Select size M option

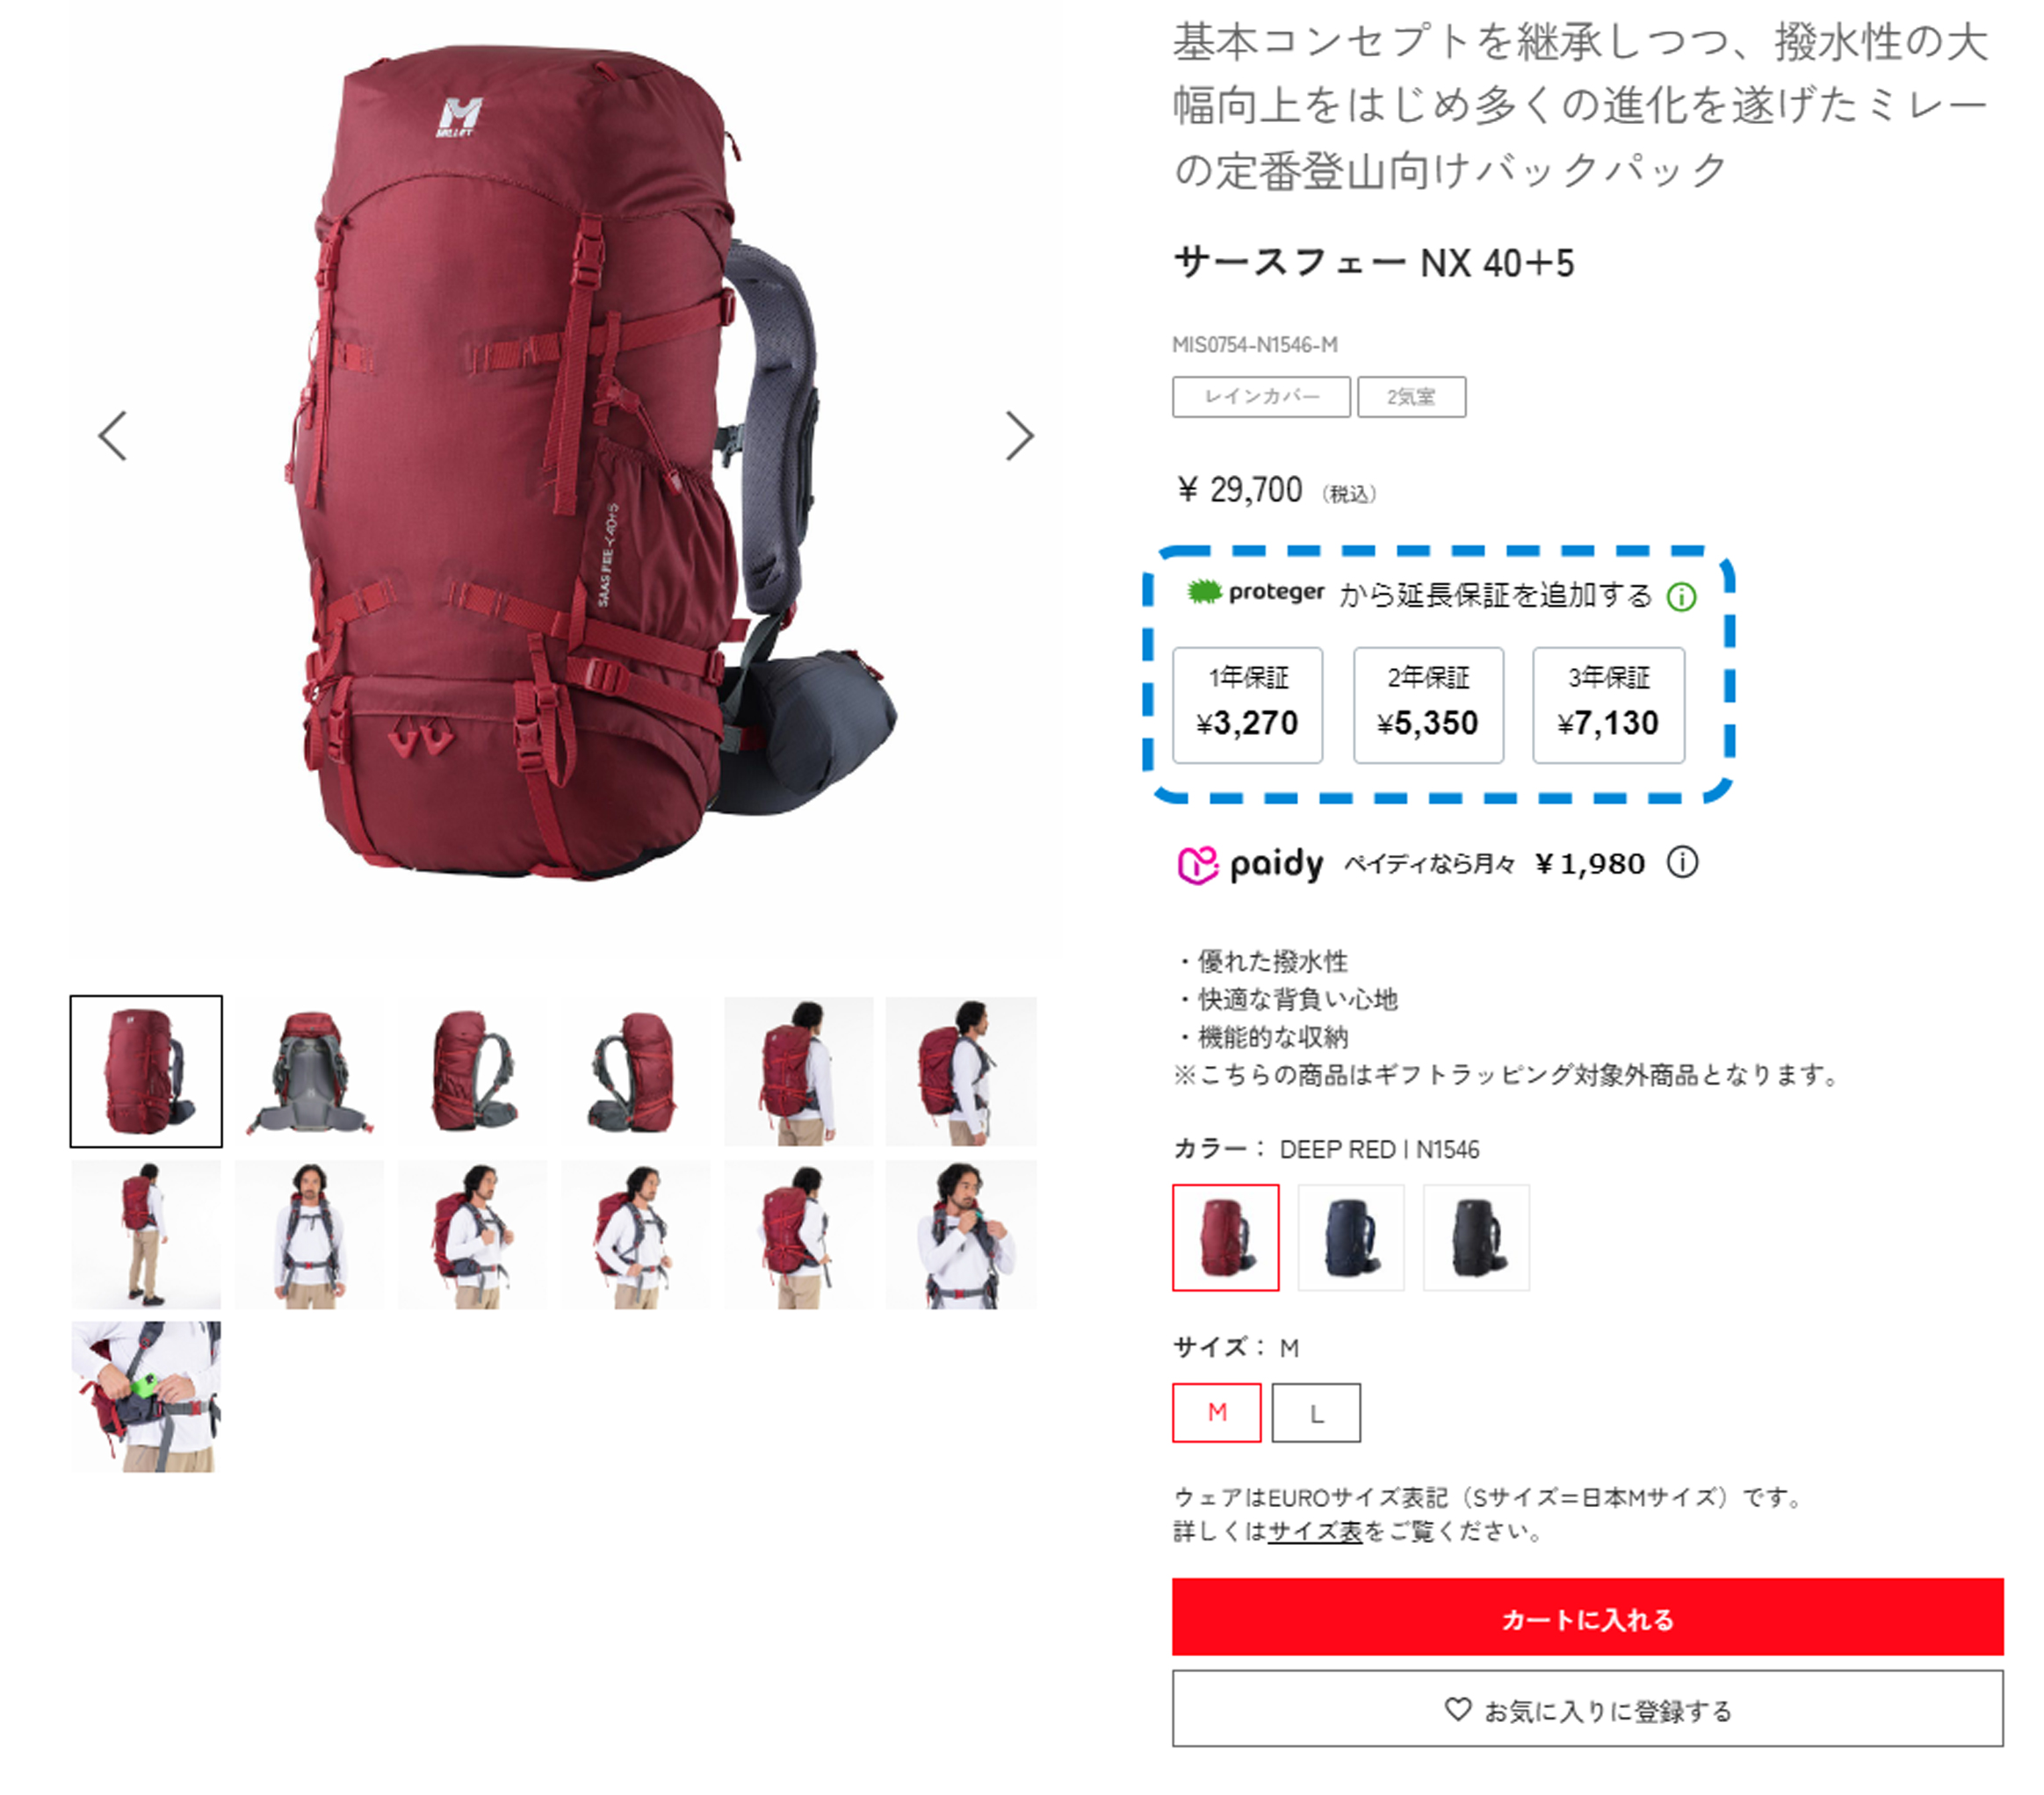point(1216,1412)
